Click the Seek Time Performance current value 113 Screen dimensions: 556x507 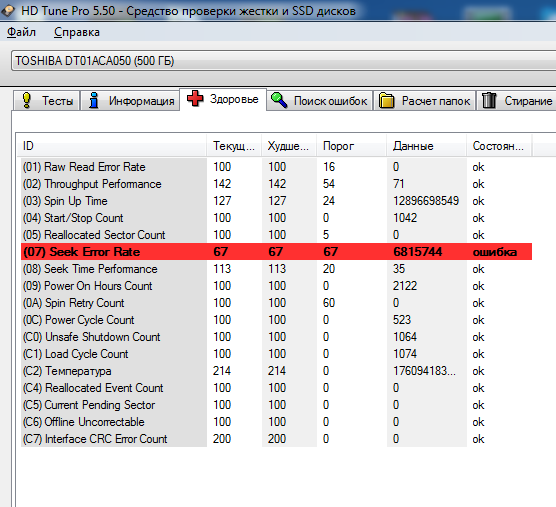[x=222, y=269]
